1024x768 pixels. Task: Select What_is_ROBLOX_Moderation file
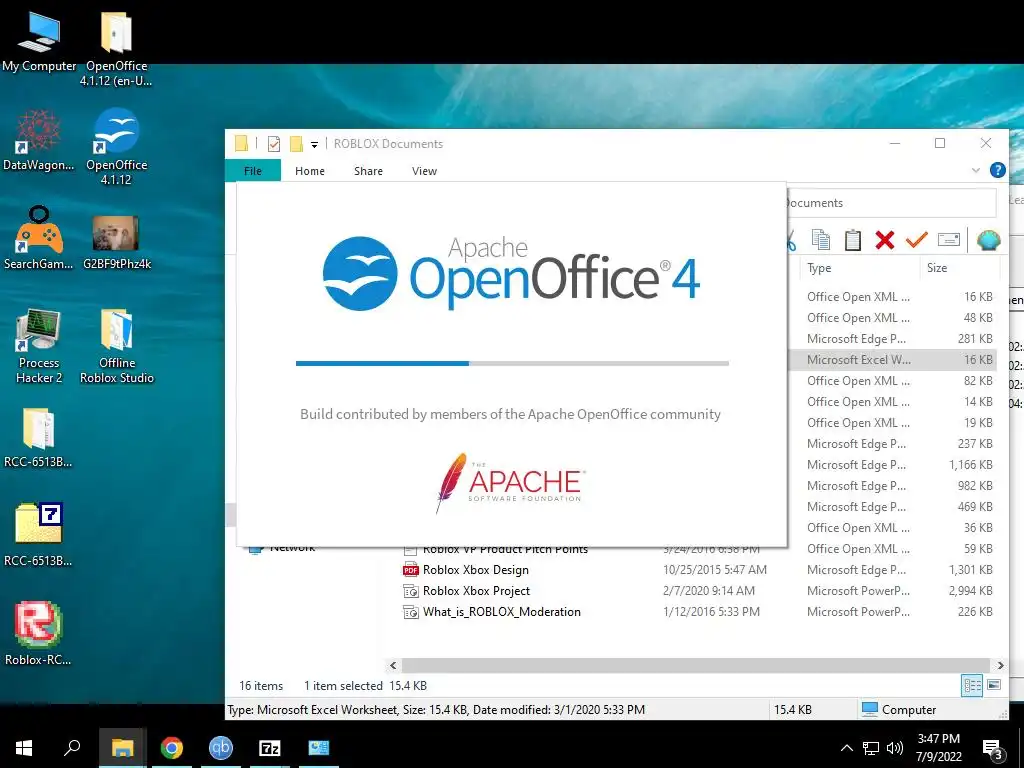click(x=502, y=611)
